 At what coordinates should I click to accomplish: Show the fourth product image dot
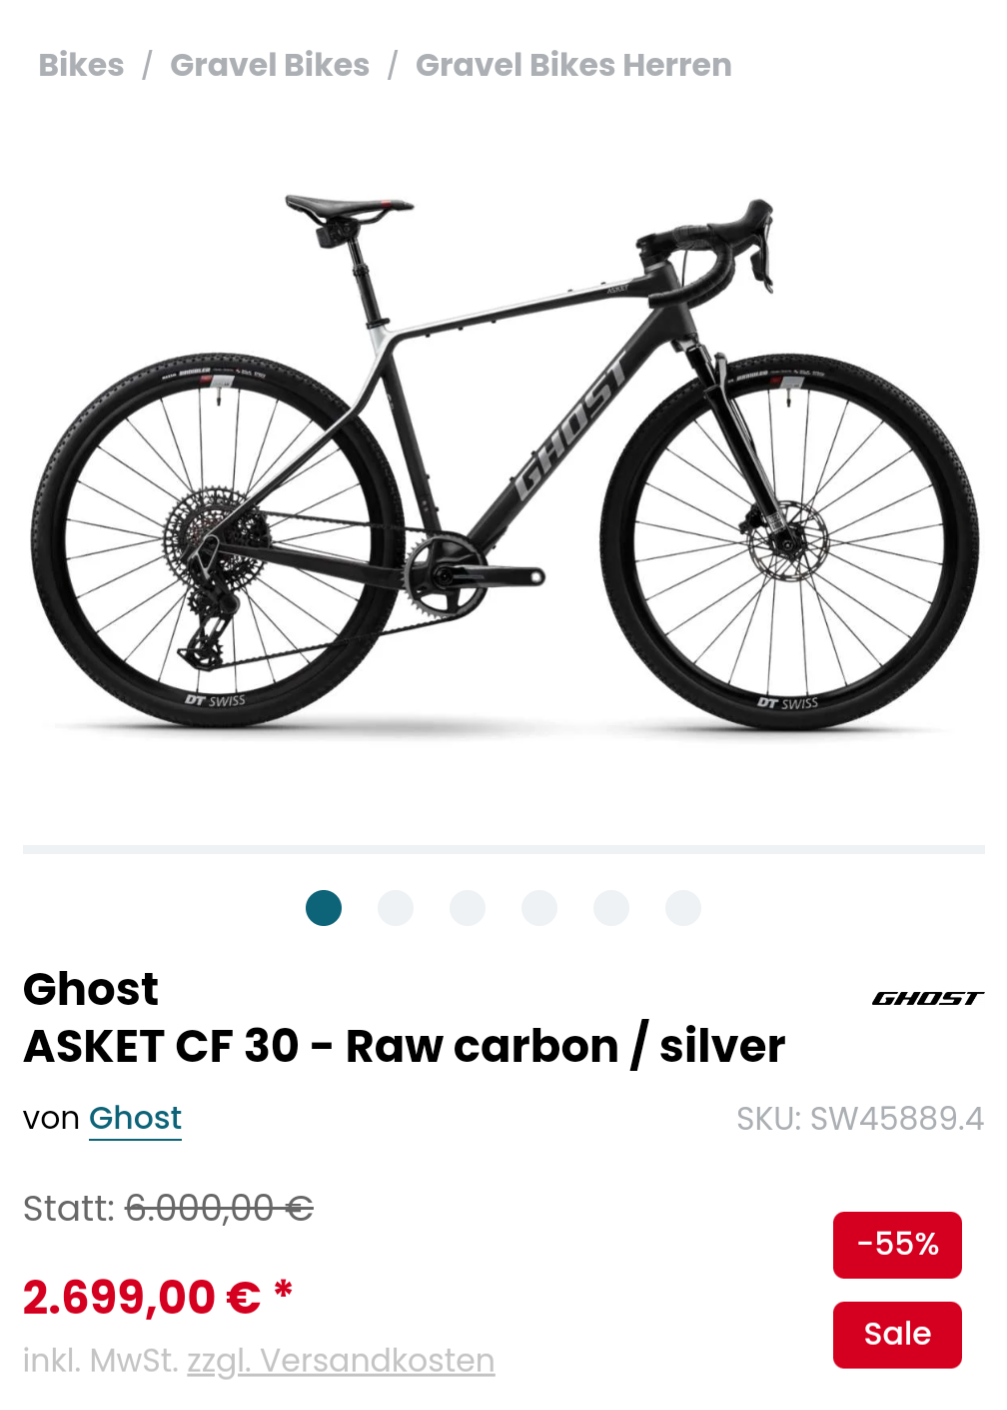[539, 908]
